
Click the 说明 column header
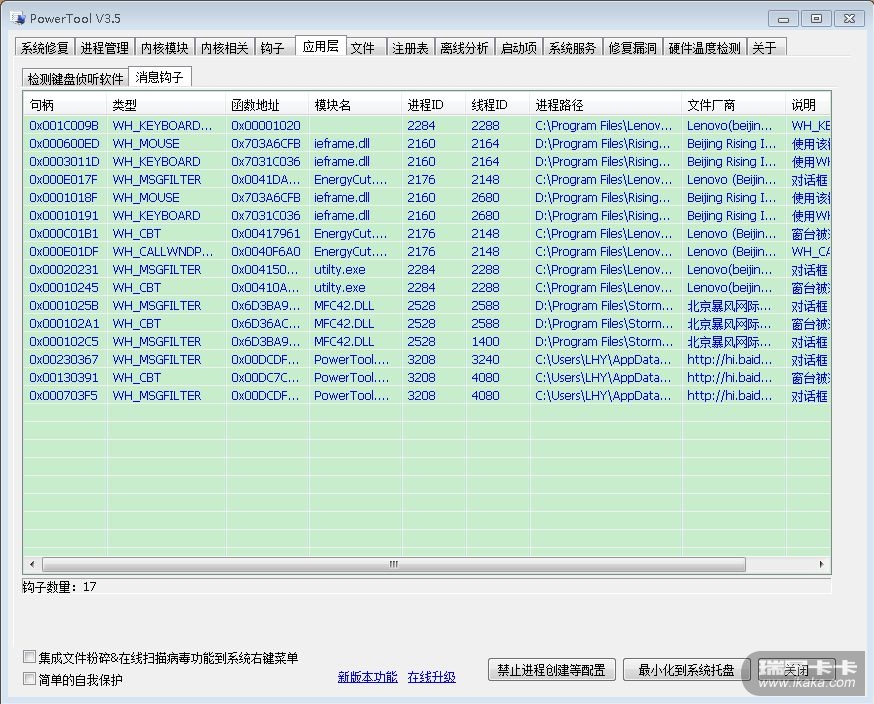click(x=808, y=105)
